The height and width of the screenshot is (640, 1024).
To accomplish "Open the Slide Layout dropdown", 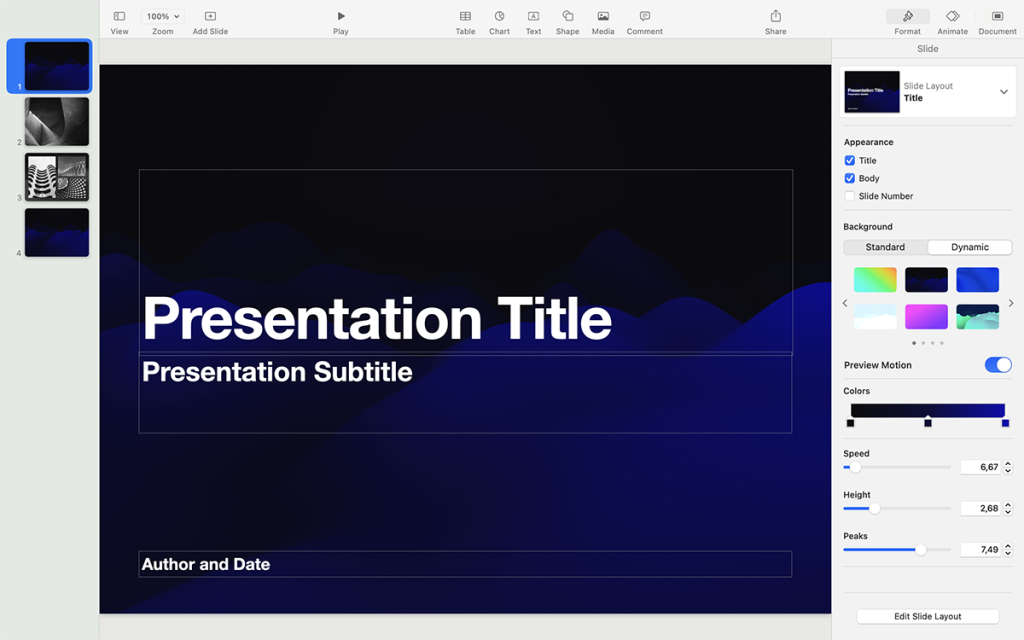I will point(1003,91).
